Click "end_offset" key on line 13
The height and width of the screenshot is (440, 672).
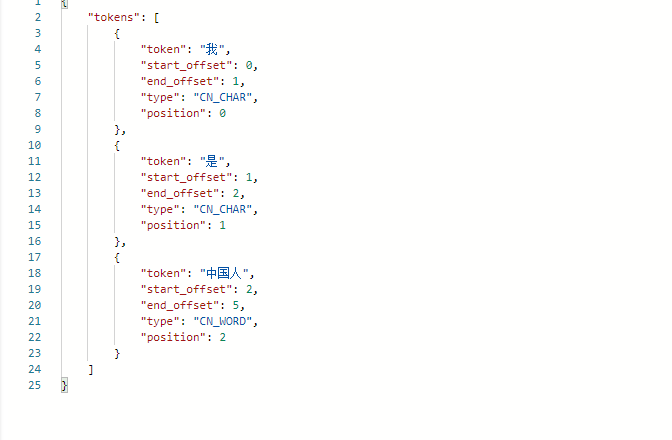tap(180, 193)
